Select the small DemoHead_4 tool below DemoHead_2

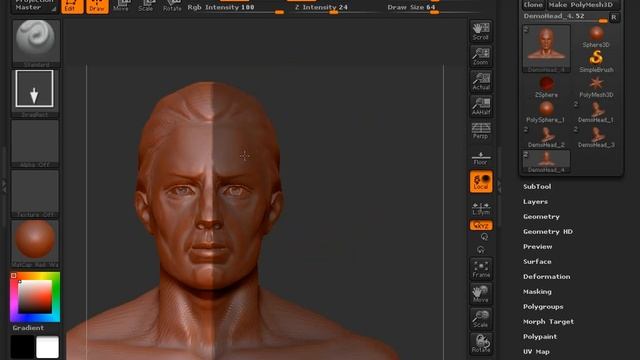(x=546, y=162)
